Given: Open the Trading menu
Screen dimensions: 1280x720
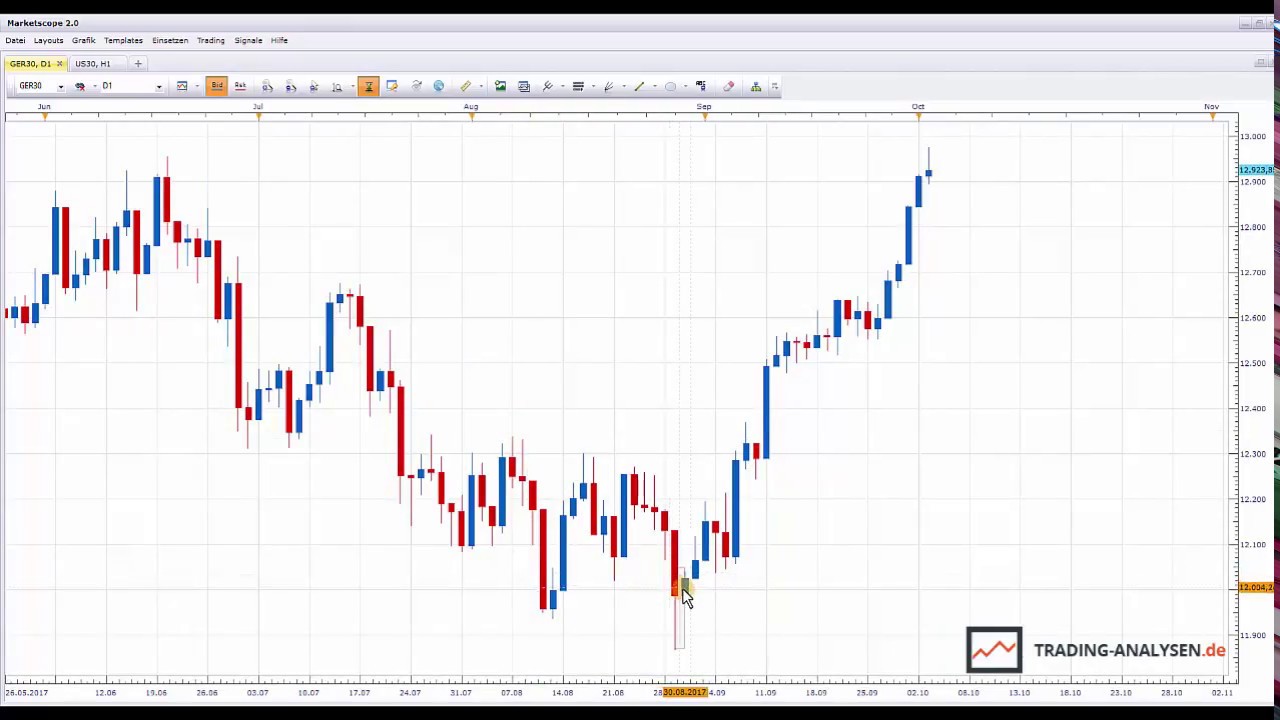Looking at the screenshot, I should tap(210, 41).
